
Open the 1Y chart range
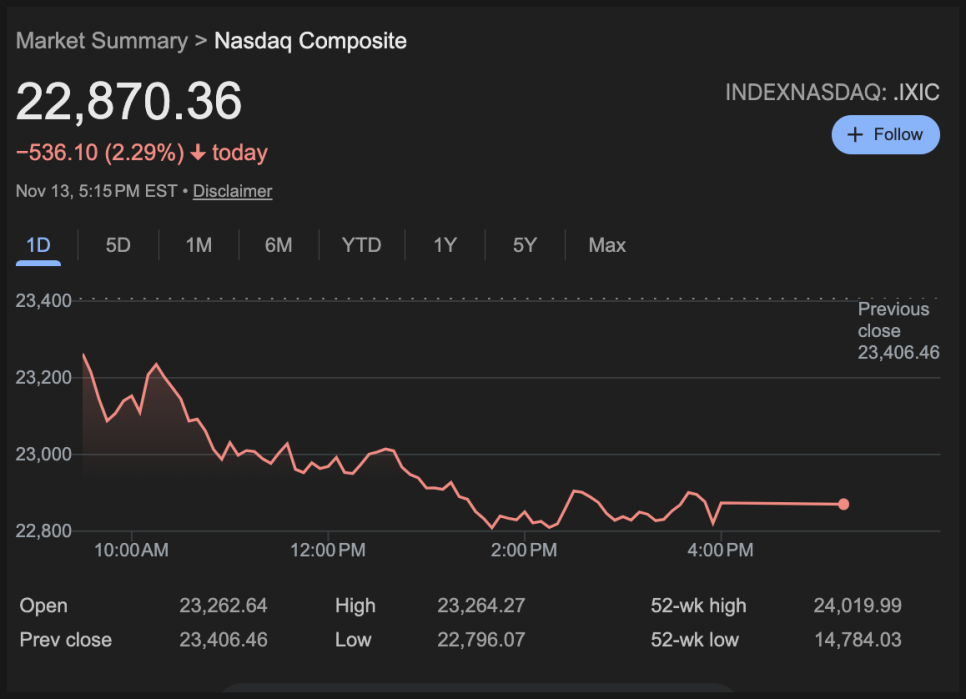pyautogui.click(x=445, y=246)
